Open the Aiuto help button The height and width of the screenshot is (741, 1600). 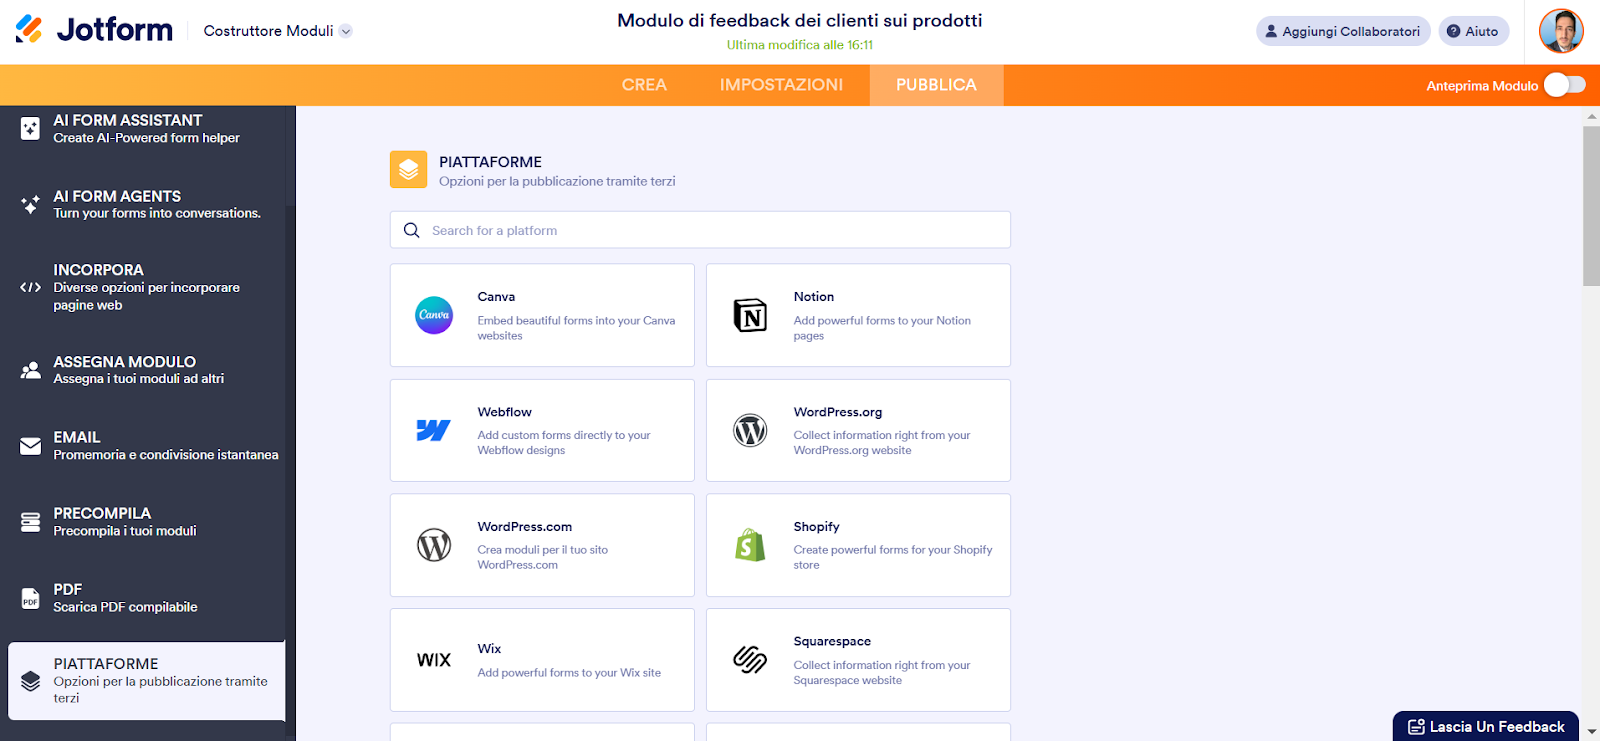click(1473, 31)
